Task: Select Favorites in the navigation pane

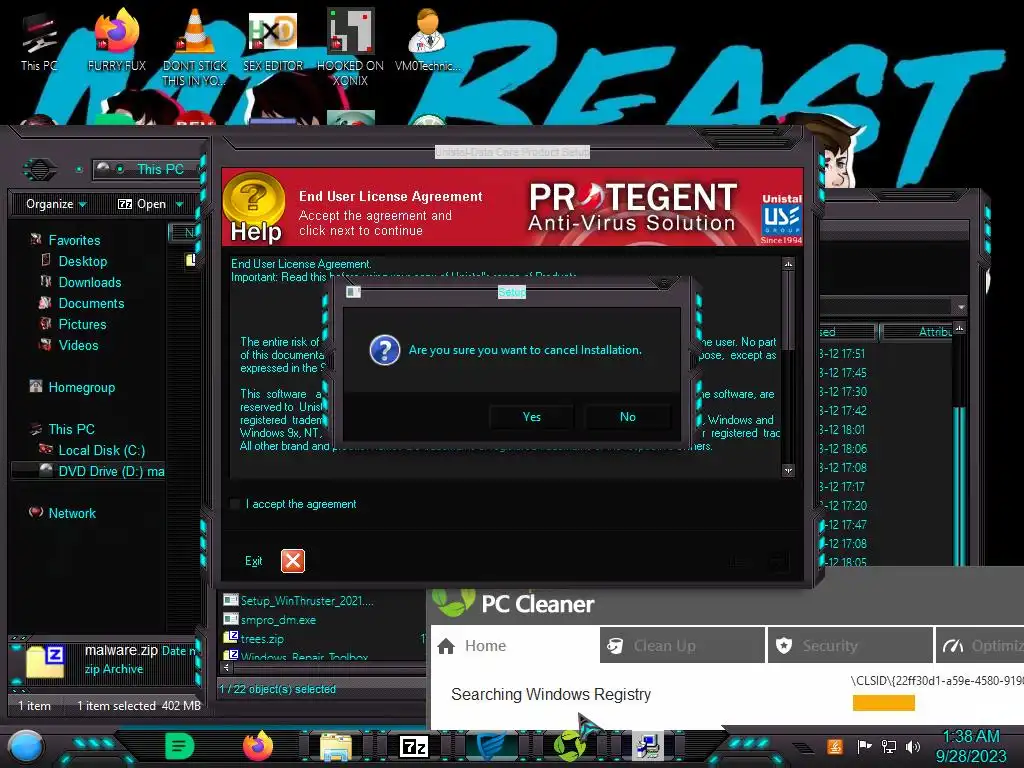Action: coord(74,240)
